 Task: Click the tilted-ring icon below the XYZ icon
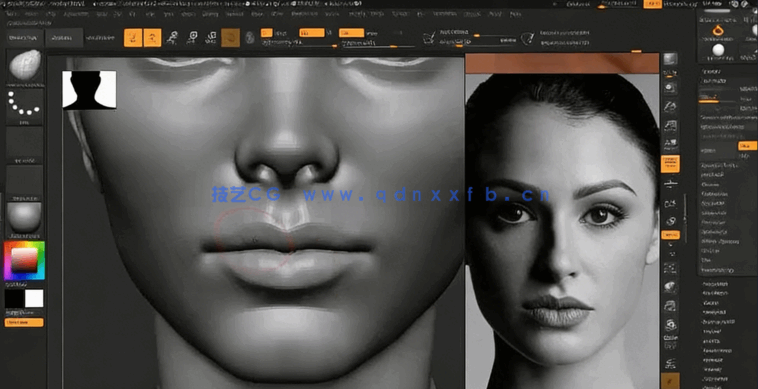(670, 221)
